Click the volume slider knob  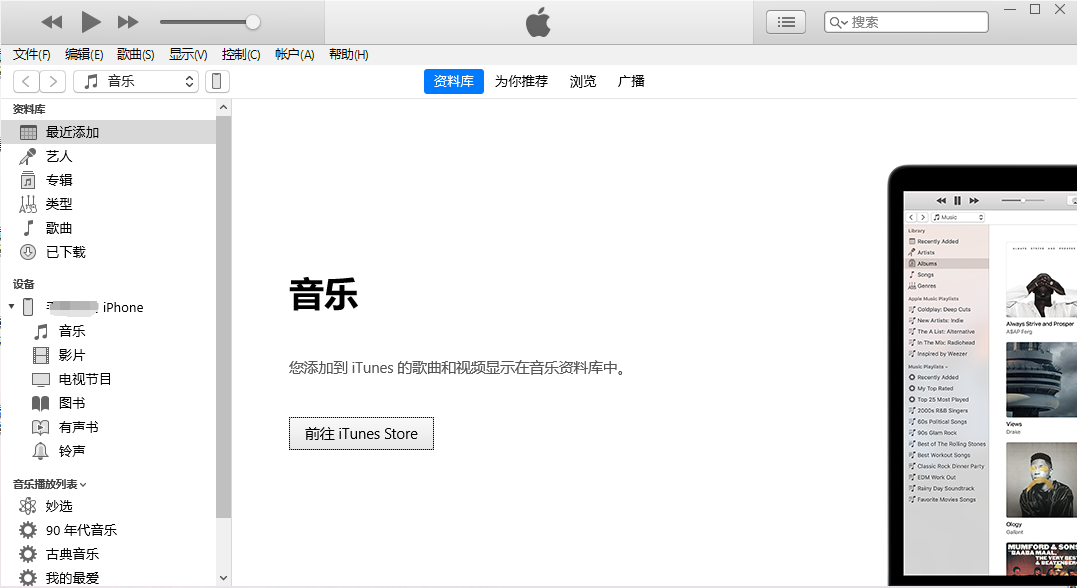[253, 22]
